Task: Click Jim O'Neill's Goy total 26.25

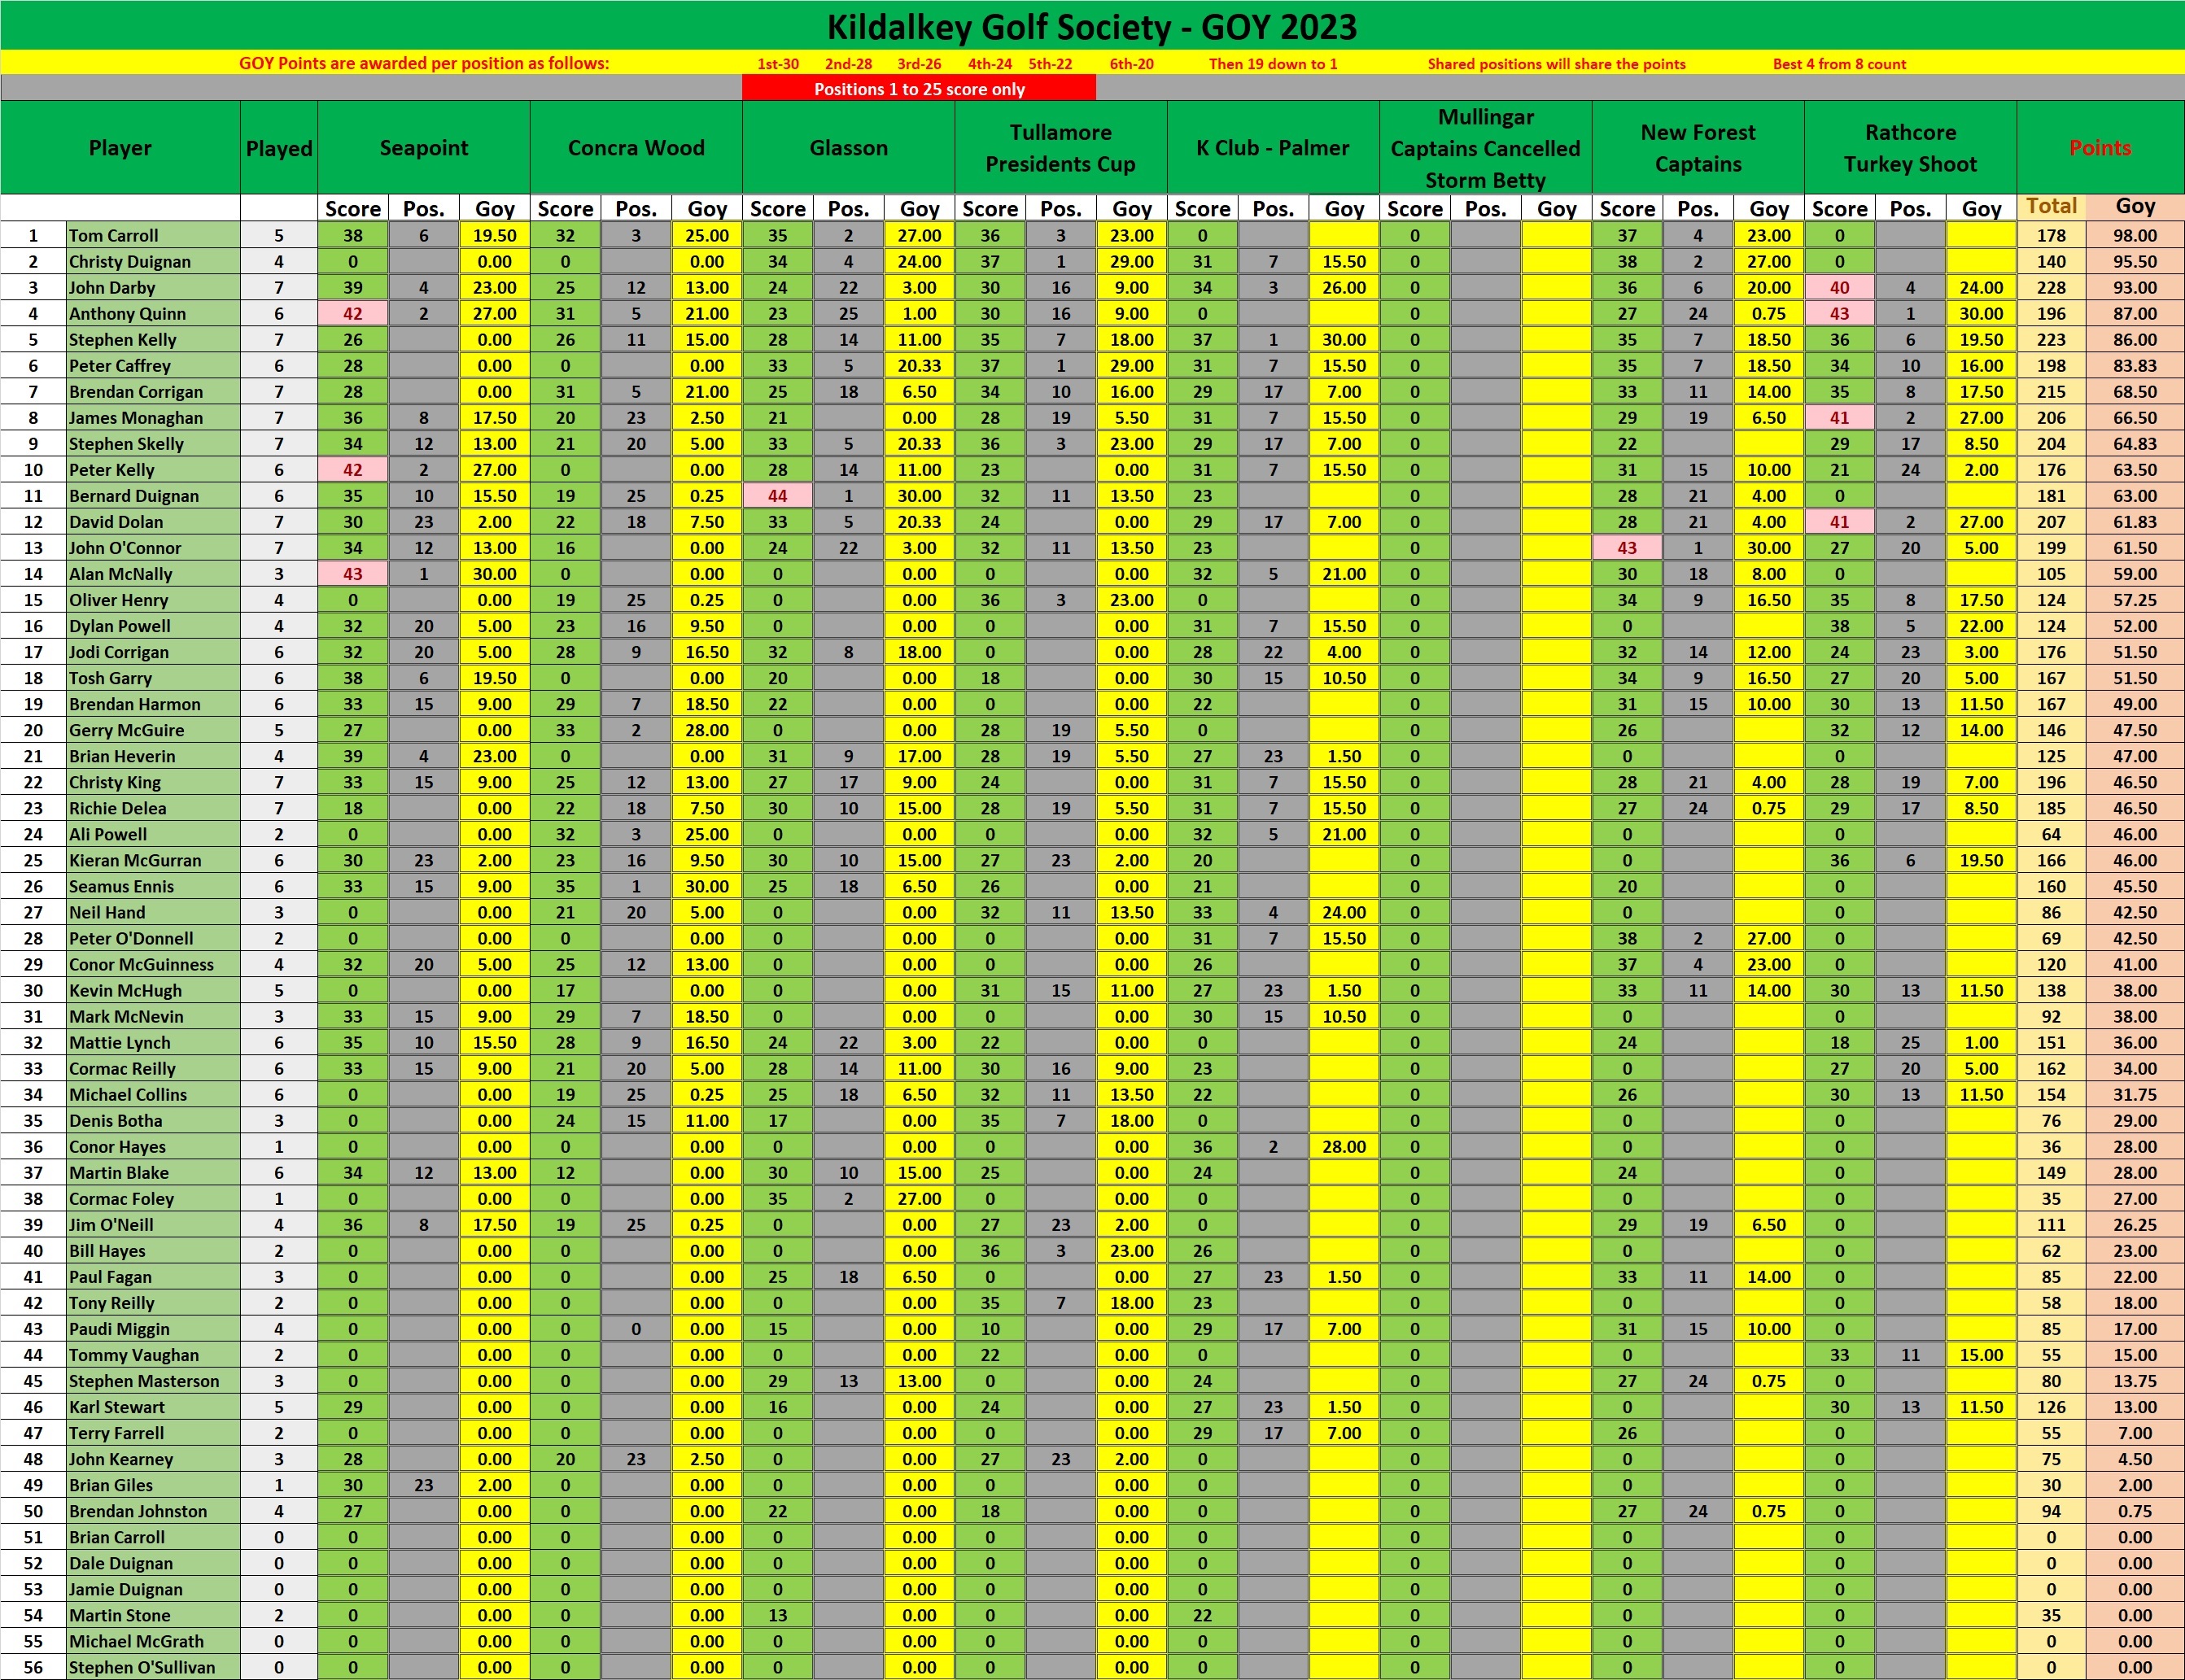Action: (2135, 1225)
